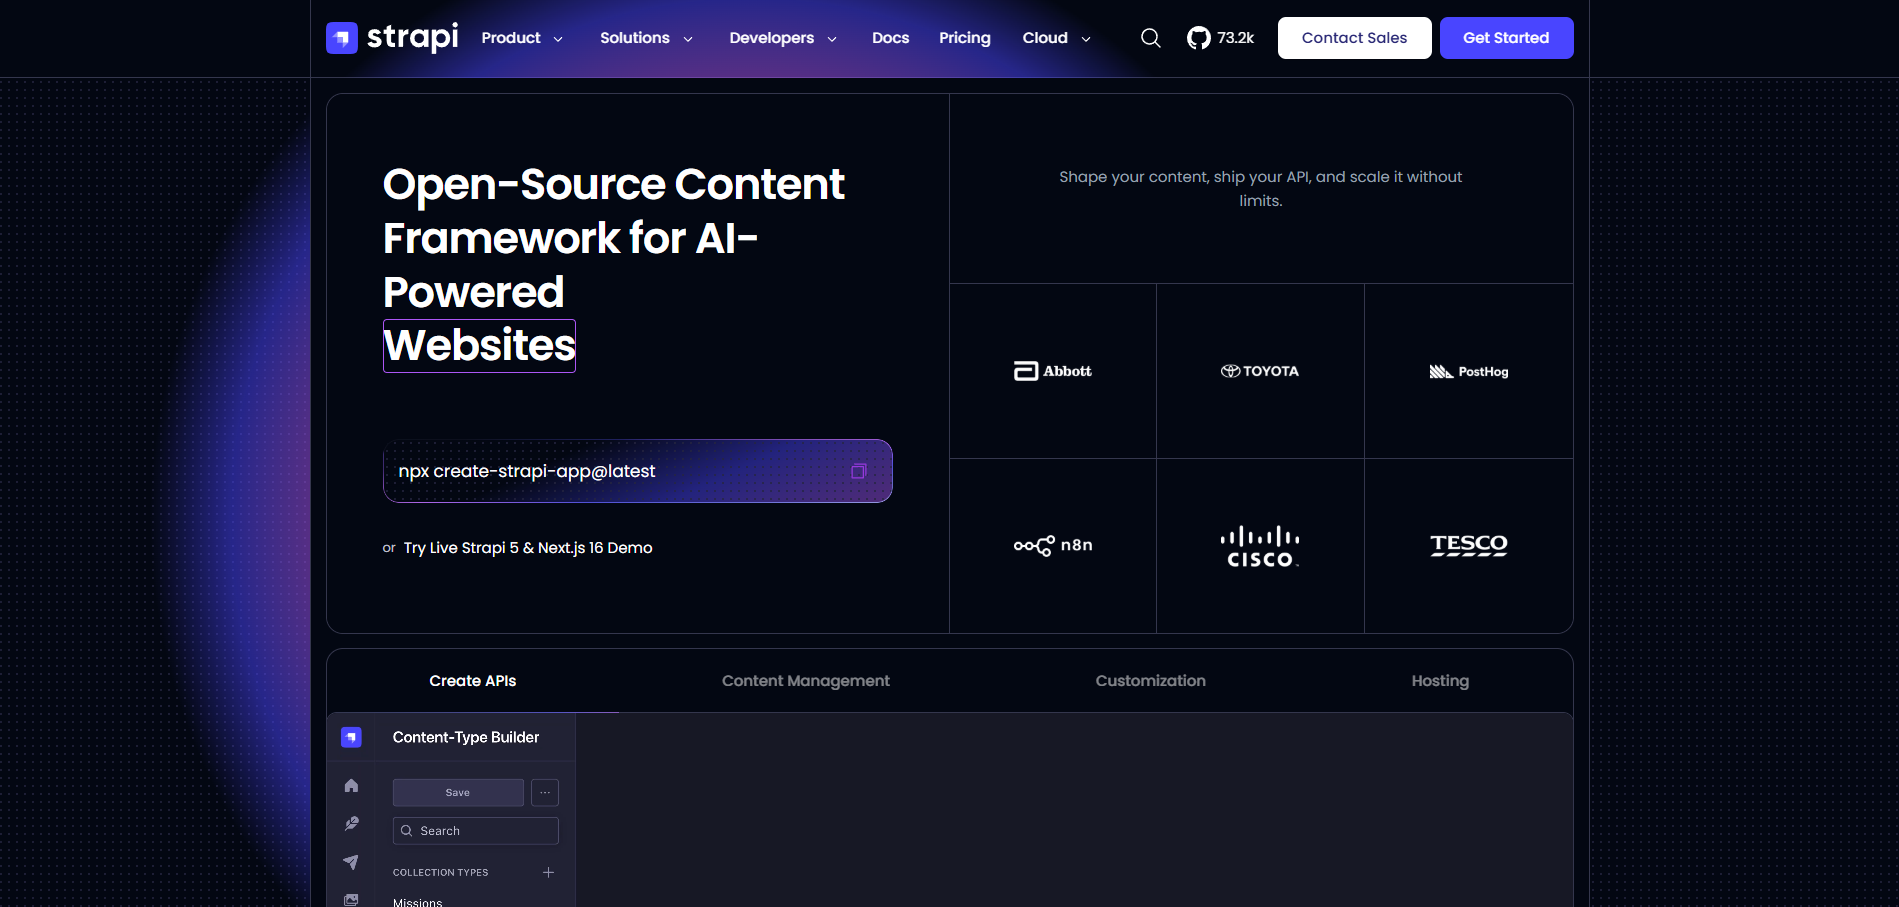
Task: Switch to the Hosting tab
Action: (x=1440, y=681)
